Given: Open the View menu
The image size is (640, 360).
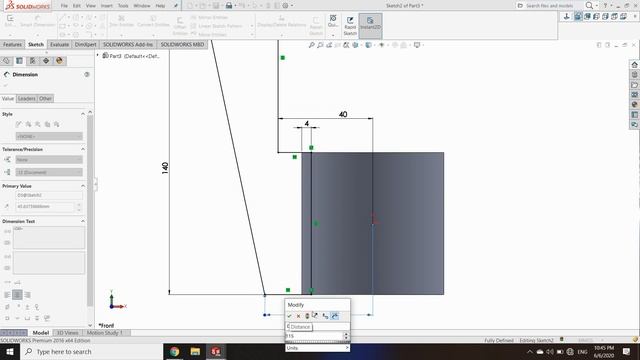Looking at the screenshot, I should (x=91, y=6).
